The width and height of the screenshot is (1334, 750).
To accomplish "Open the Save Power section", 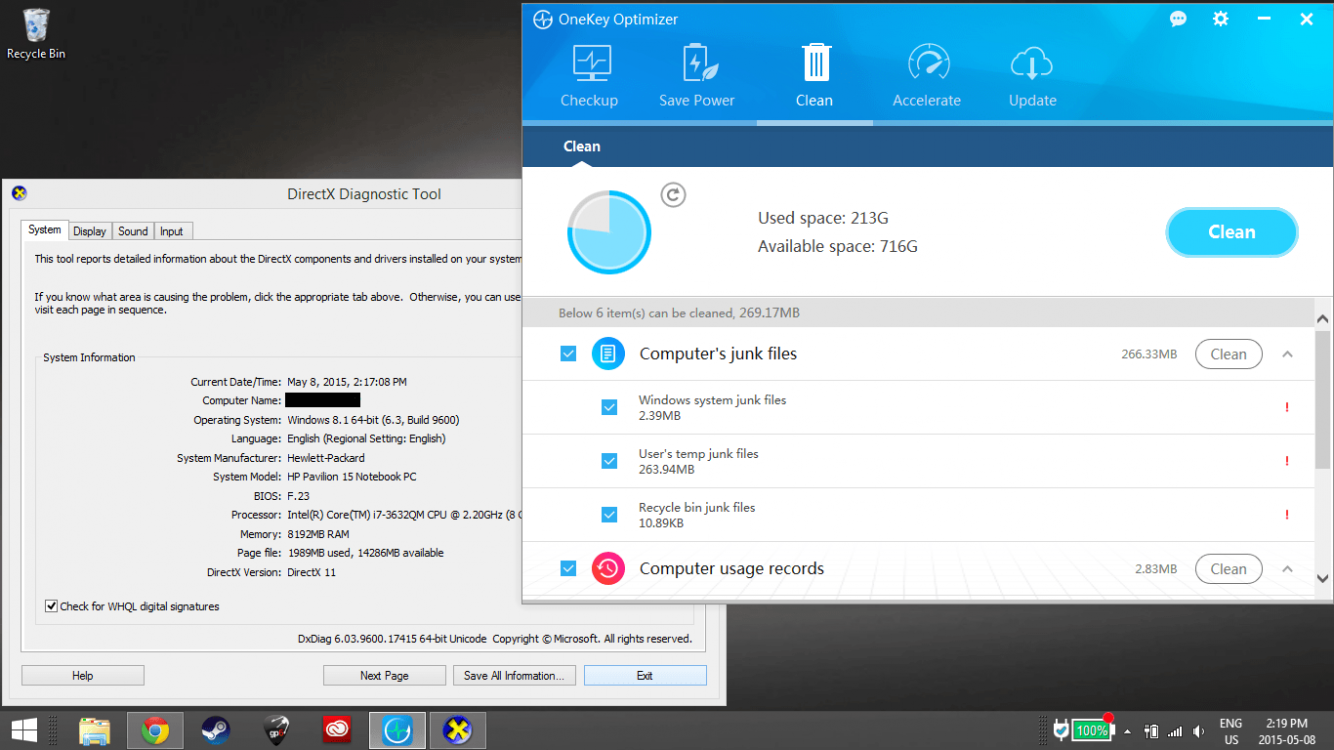I will tap(697, 76).
